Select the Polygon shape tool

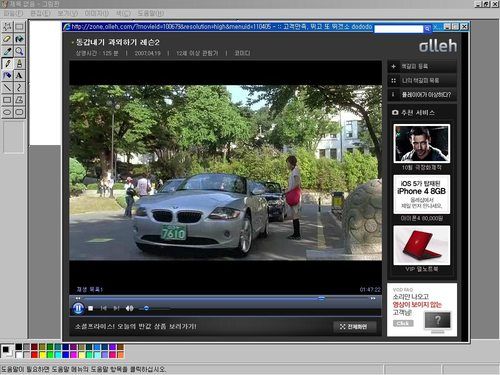pos(19,100)
